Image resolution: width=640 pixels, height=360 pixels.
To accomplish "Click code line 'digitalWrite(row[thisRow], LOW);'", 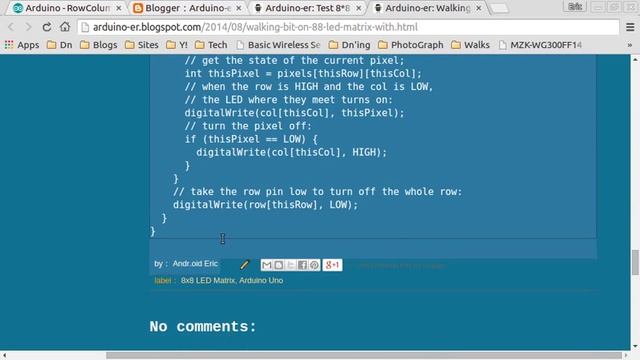I will [265, 205].
